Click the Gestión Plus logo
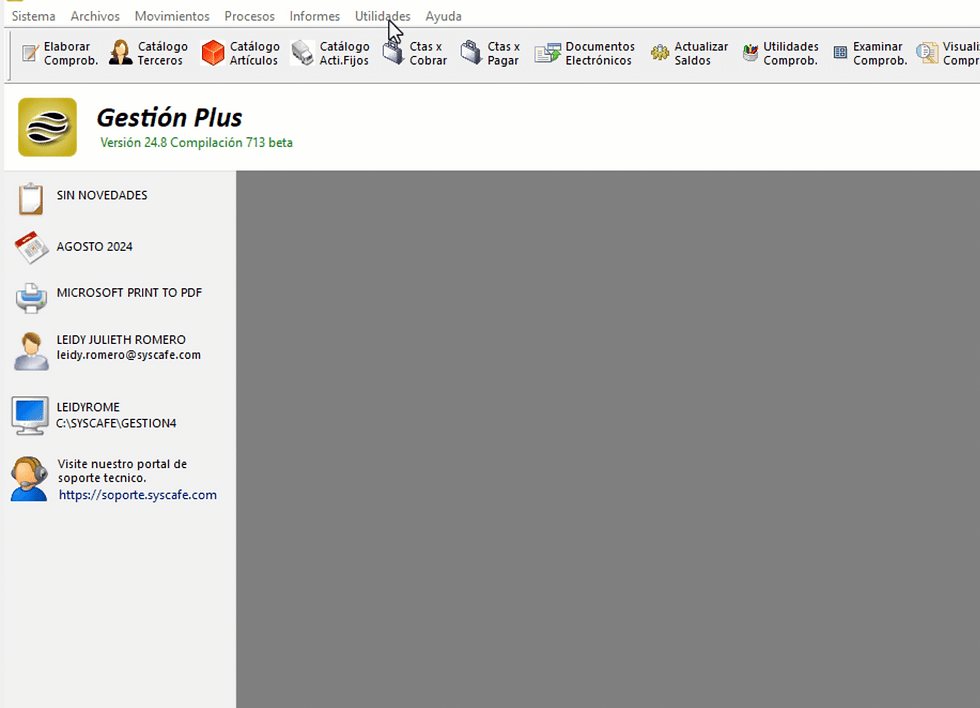This screenshot has width=980, height=708. (x=48, y=127)
